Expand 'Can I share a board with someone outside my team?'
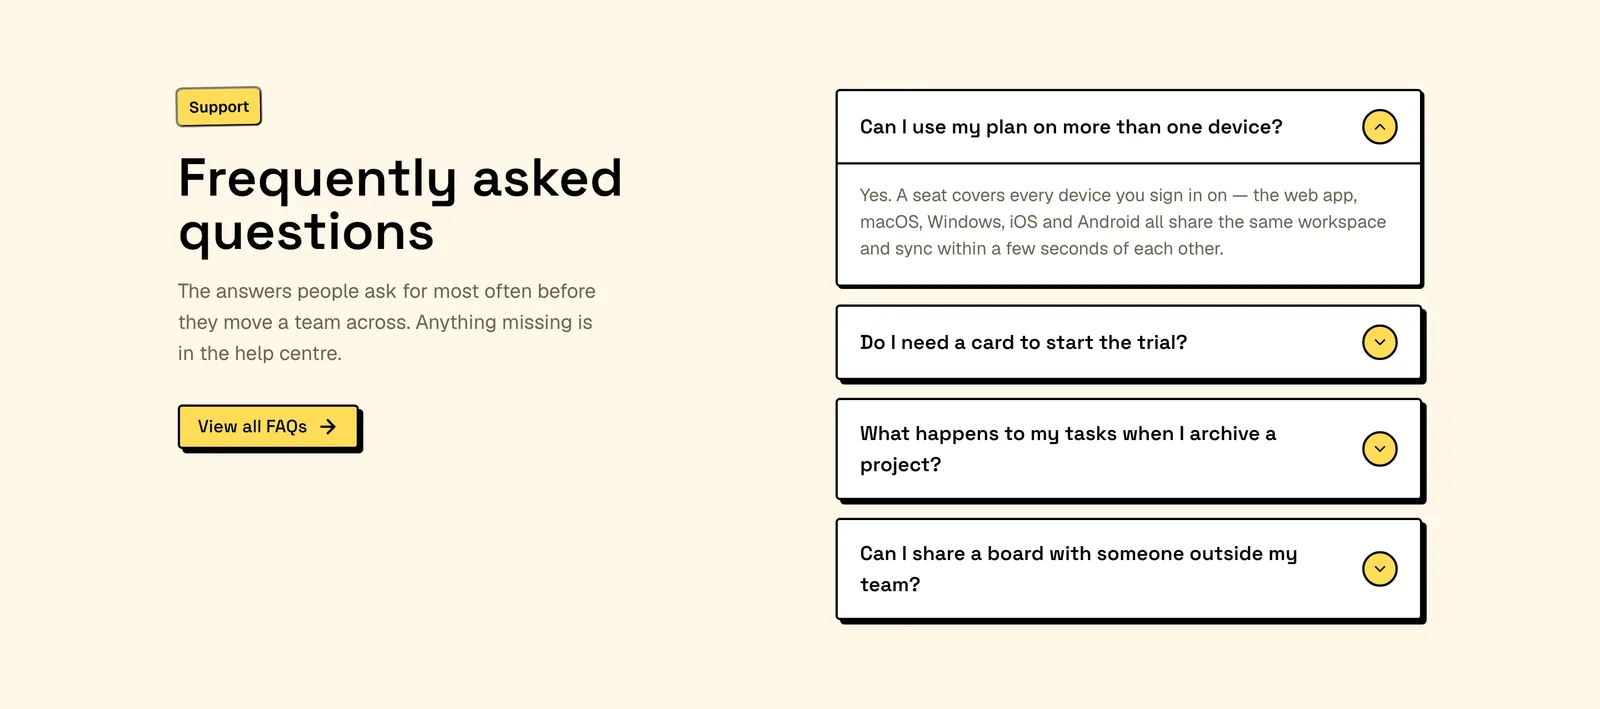 (1128, 569)
